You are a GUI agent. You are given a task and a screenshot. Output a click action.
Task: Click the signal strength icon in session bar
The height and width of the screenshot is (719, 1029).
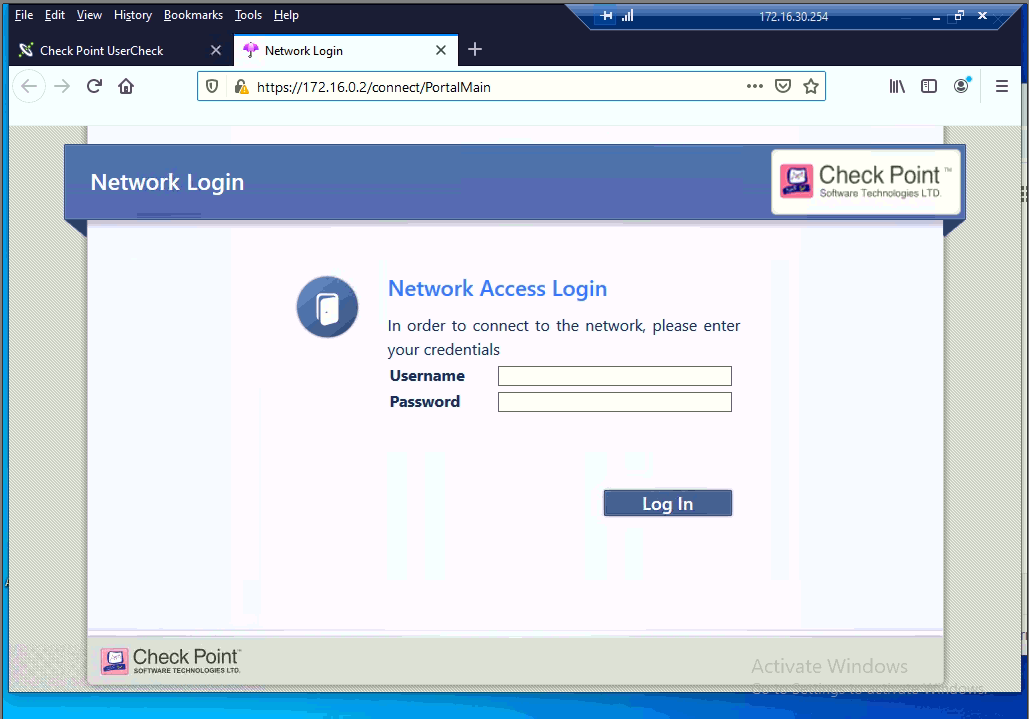627,16
